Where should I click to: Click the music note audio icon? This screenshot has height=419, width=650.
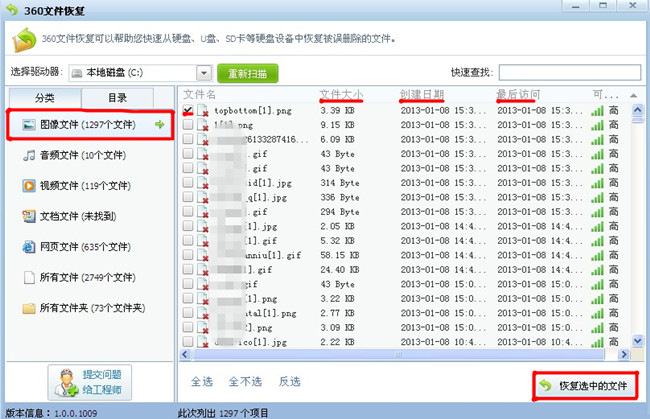[29, 155]
